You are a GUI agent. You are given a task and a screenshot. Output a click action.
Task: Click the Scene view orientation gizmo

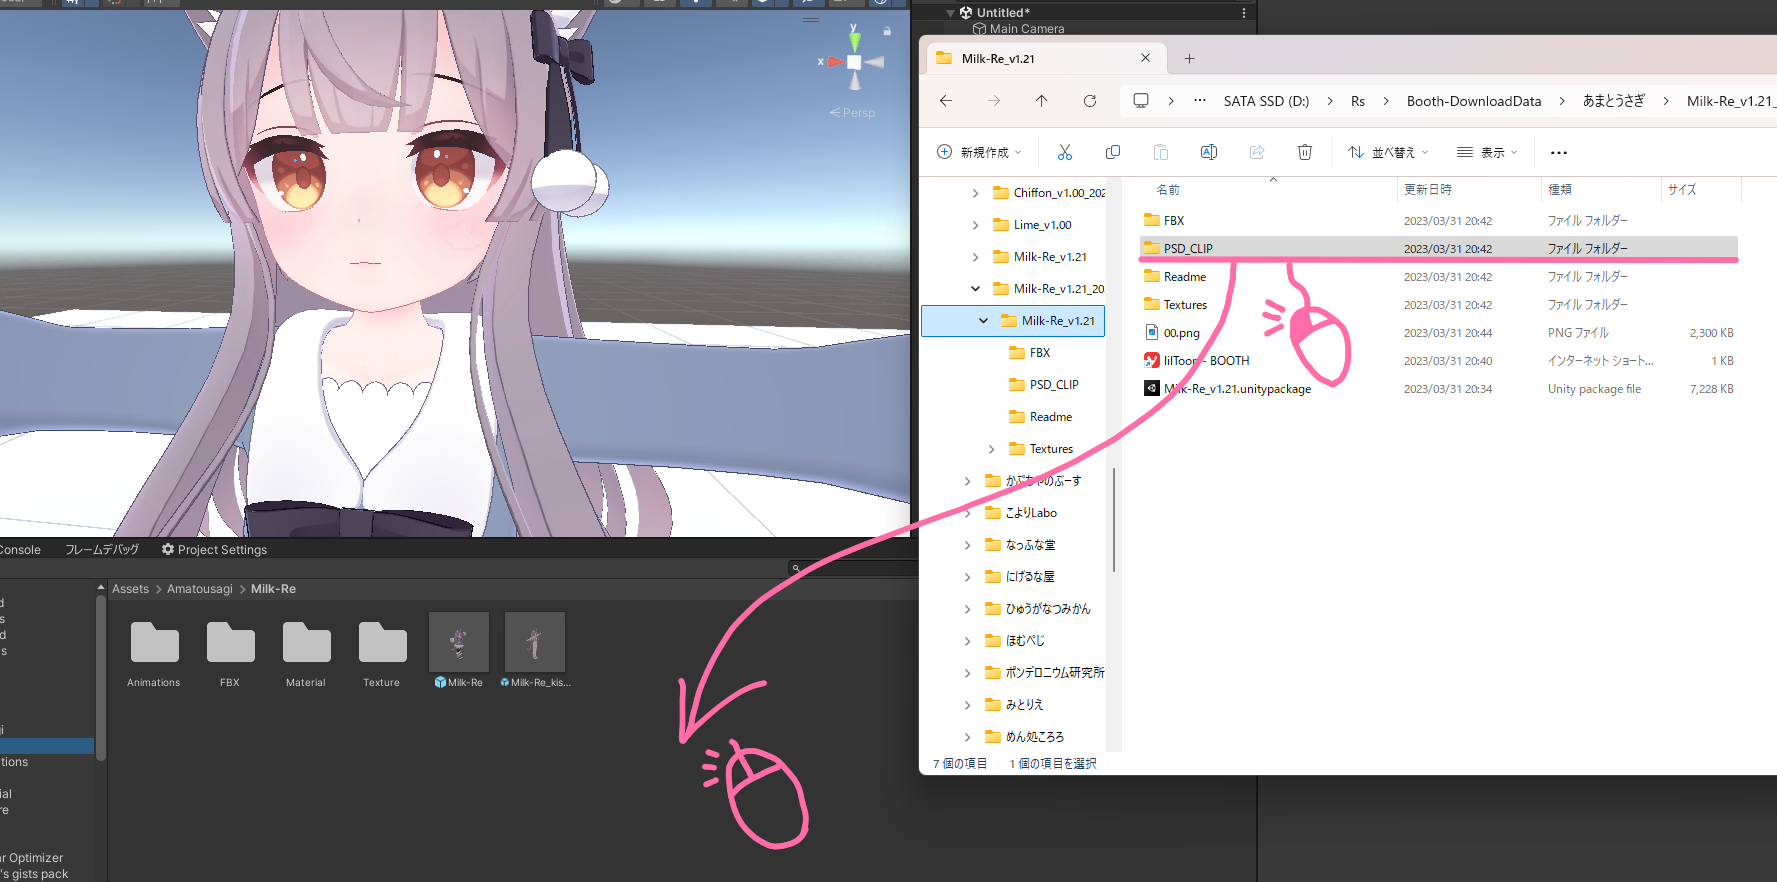[854, 62]
